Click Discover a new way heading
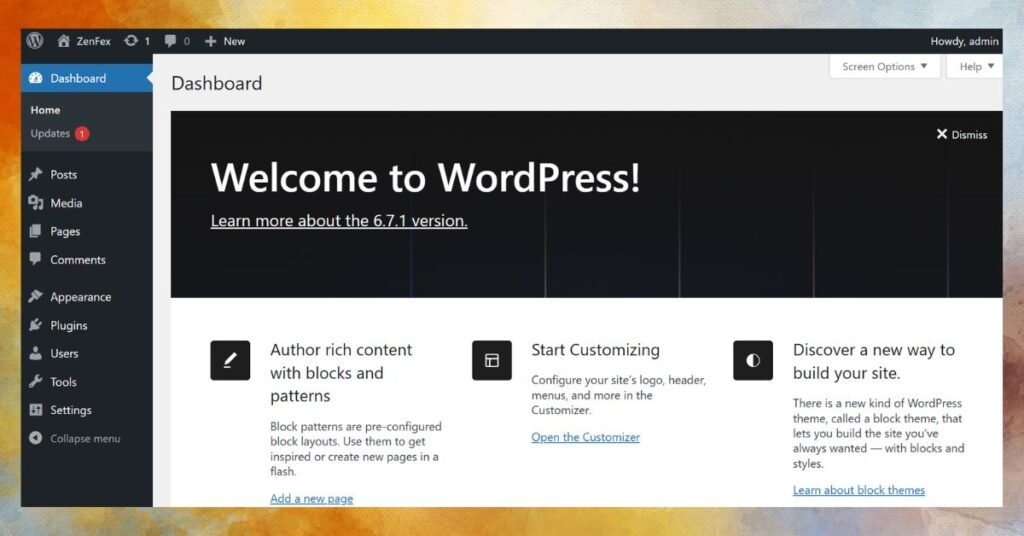The height and width of the screenshot is (536, 1024). click(874, 361)
